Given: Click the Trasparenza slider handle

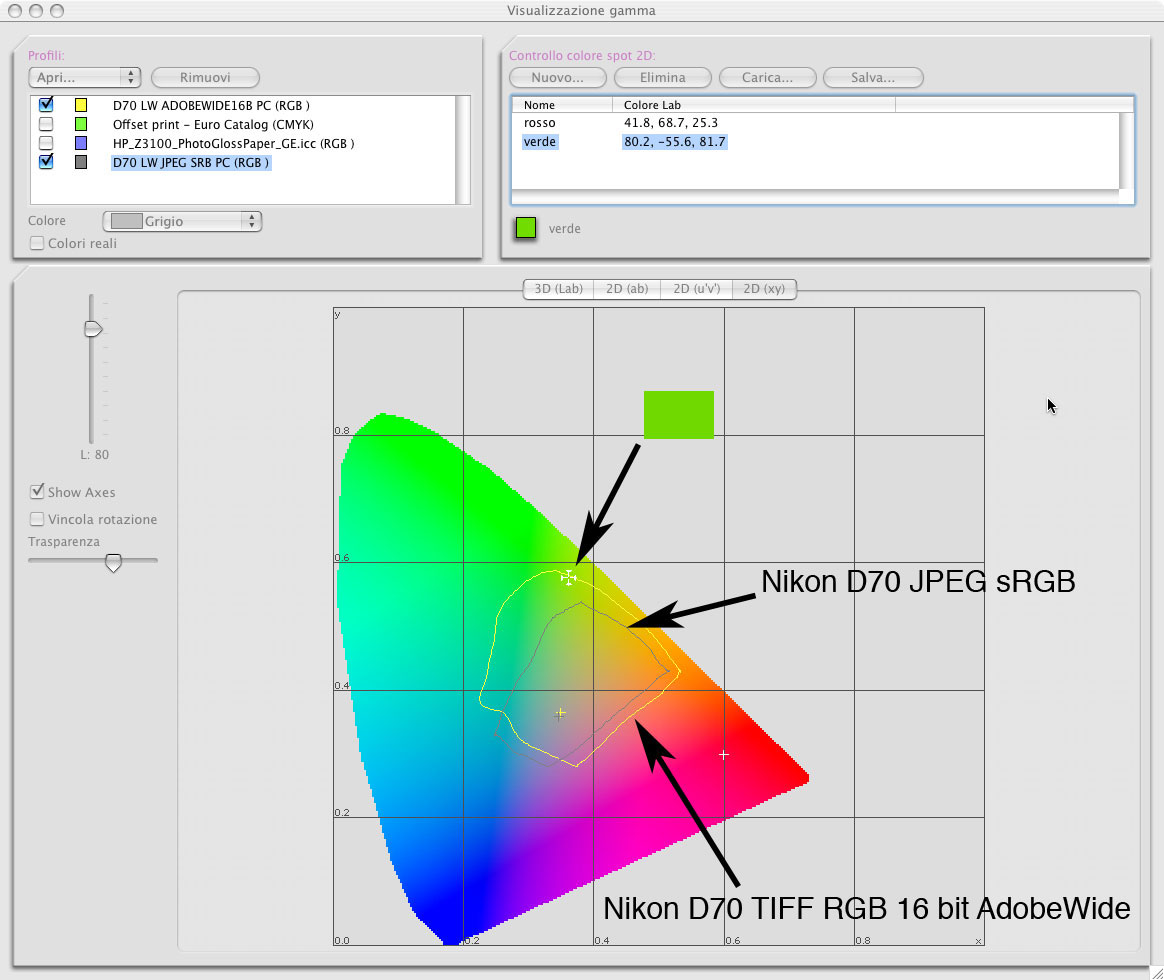Looking at the screenshot, I should pos(113,563).
